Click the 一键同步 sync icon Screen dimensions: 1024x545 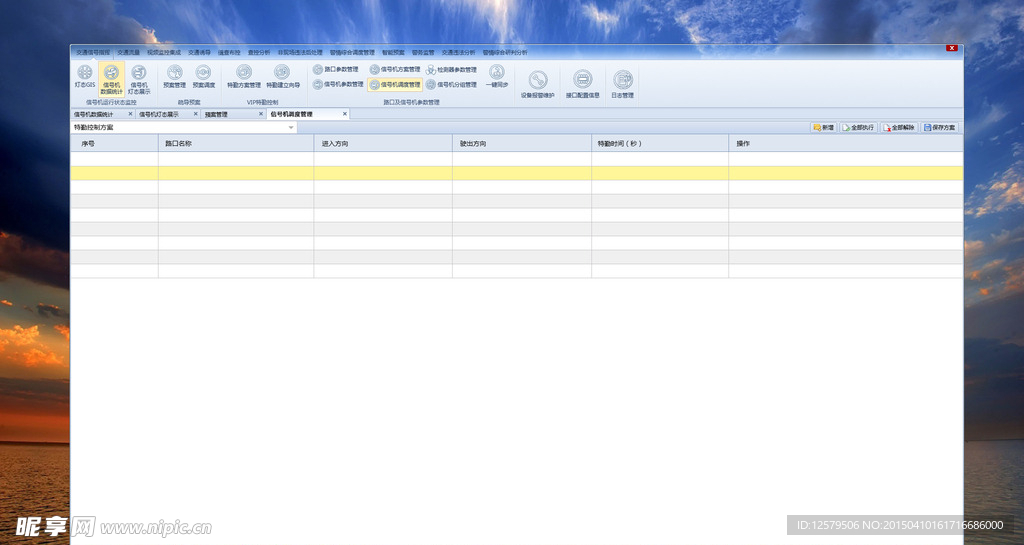pyautogui.click(x=497, y=74)
